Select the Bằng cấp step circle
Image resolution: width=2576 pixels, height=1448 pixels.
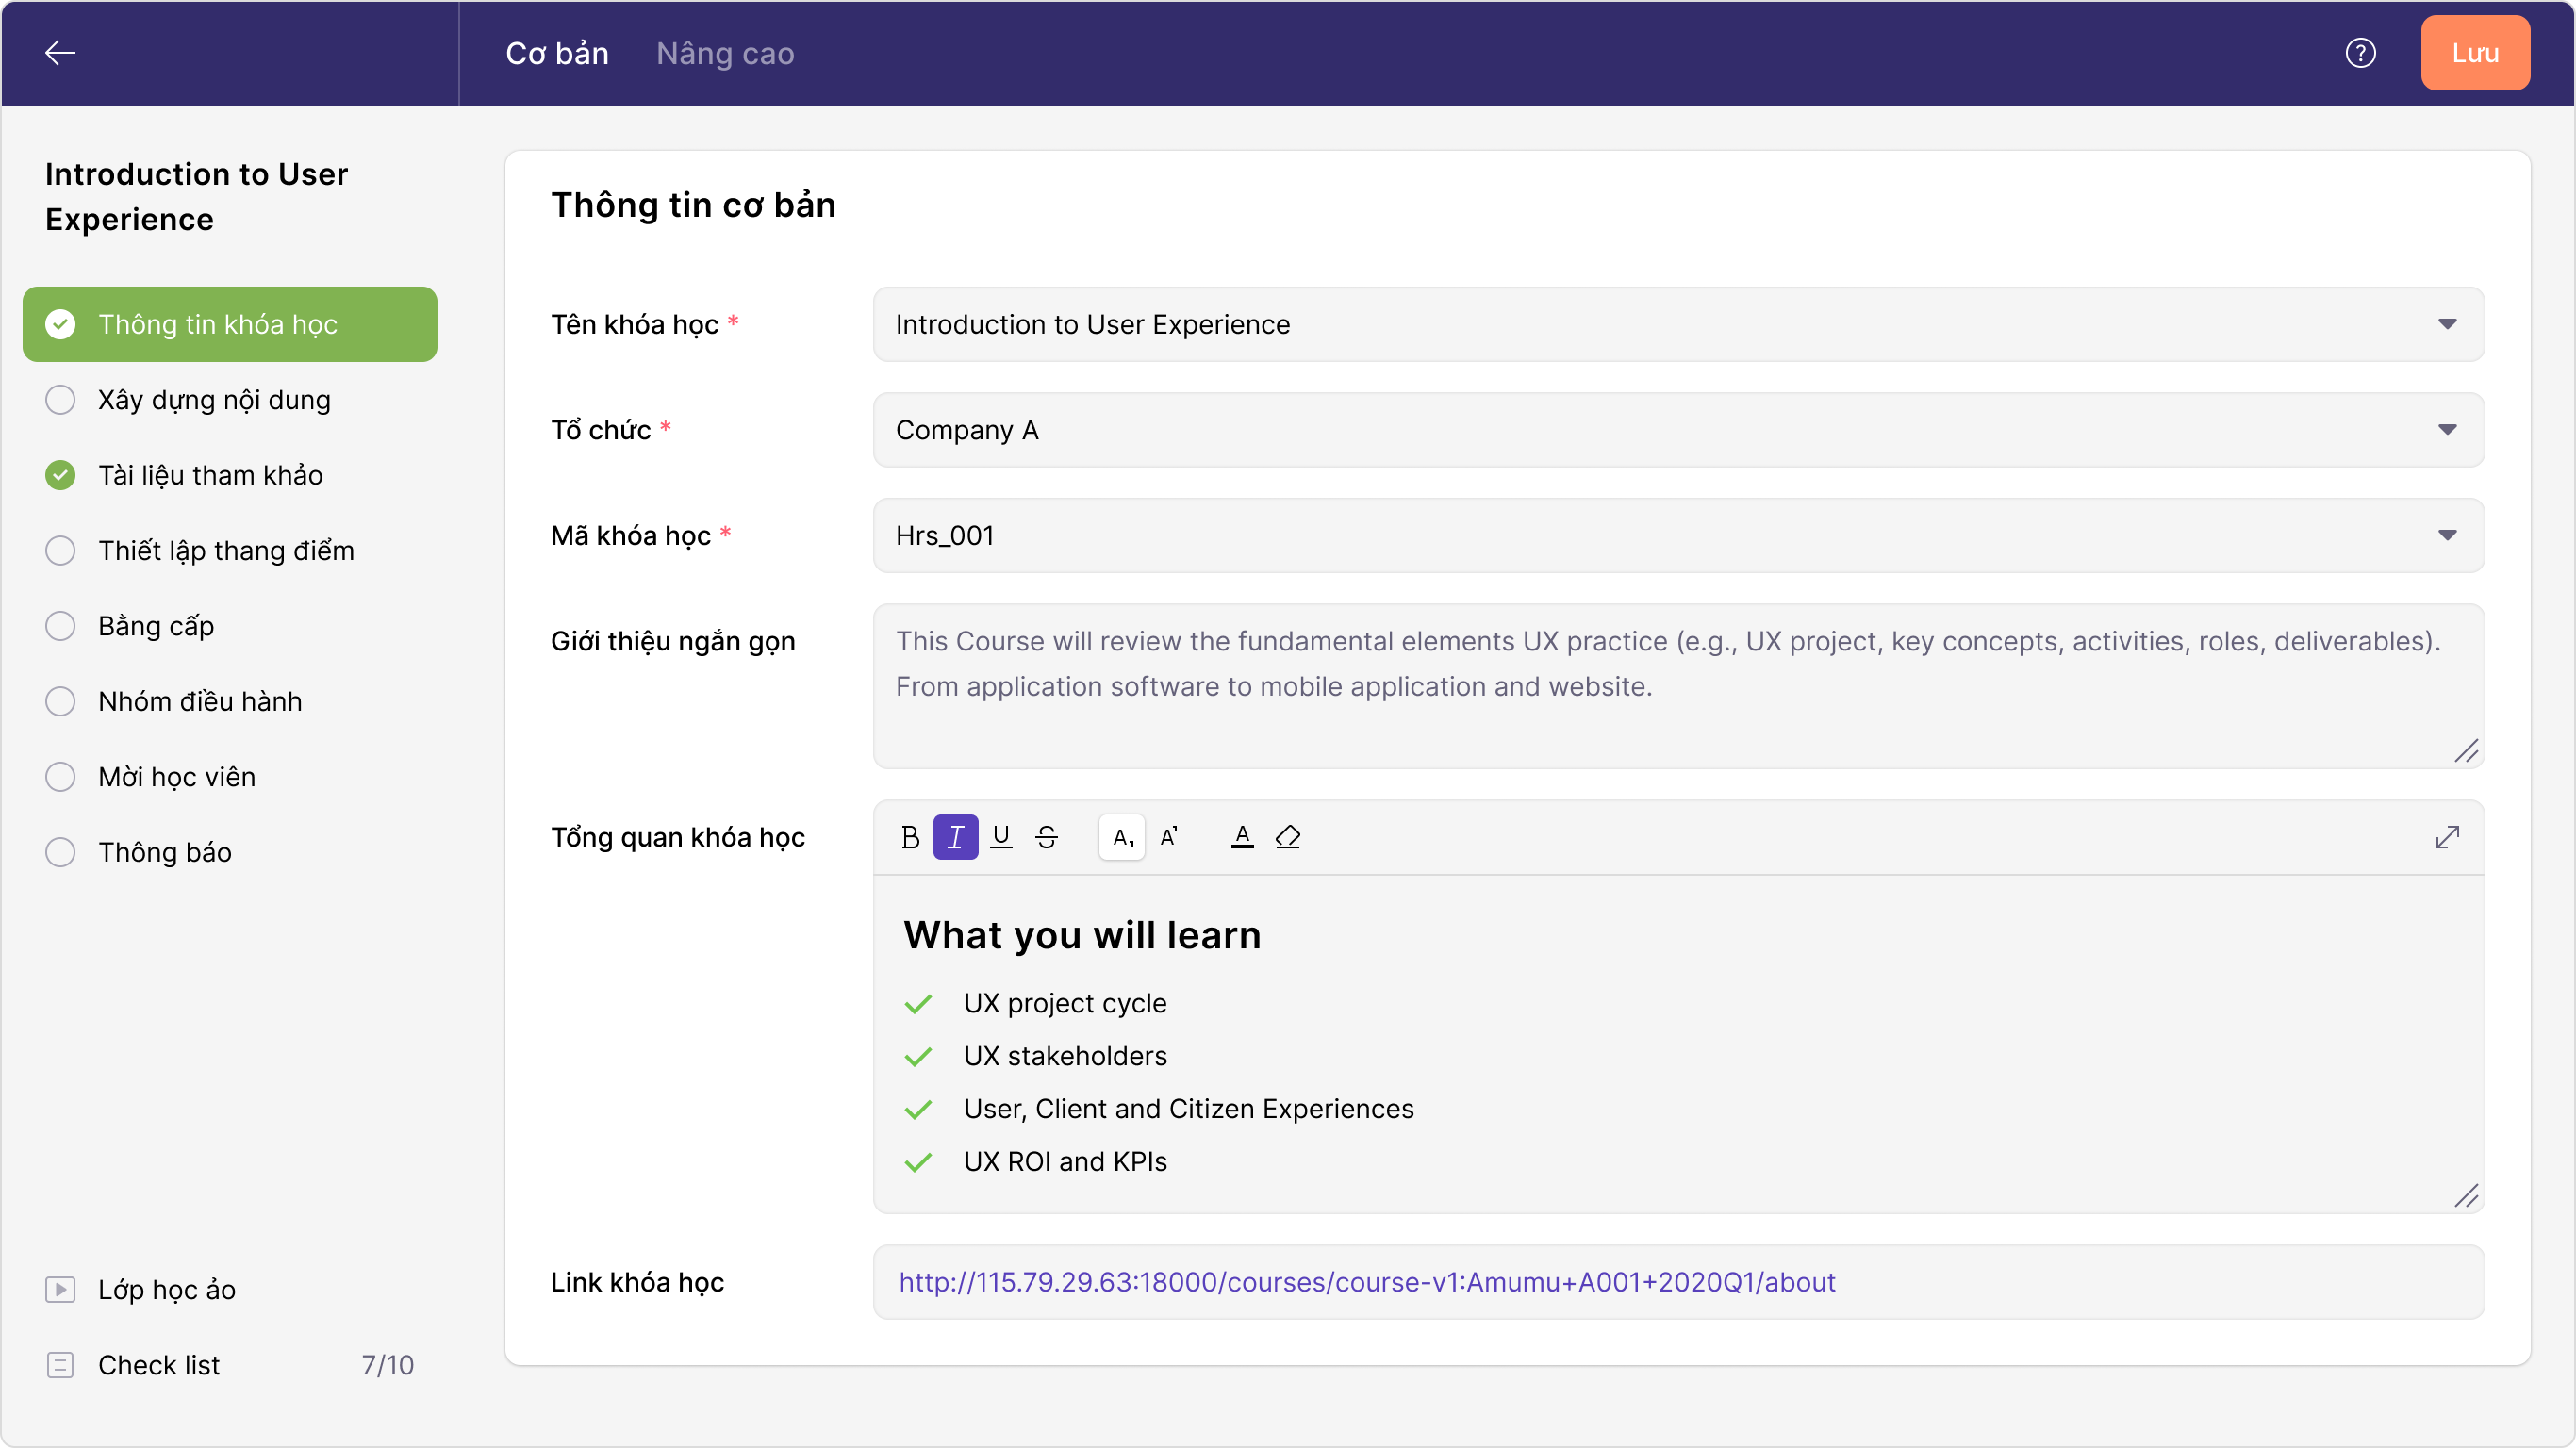61,626
